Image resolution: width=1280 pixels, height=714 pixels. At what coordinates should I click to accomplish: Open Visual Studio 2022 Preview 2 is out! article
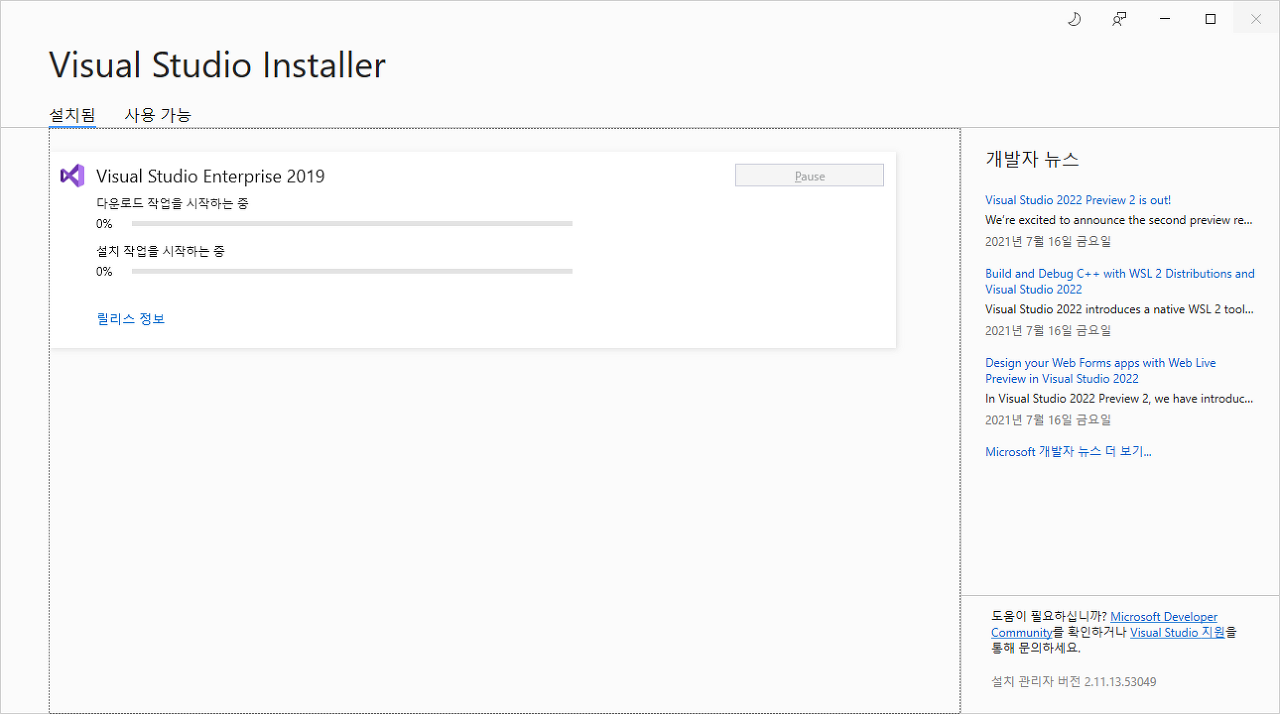(1078, 200)
